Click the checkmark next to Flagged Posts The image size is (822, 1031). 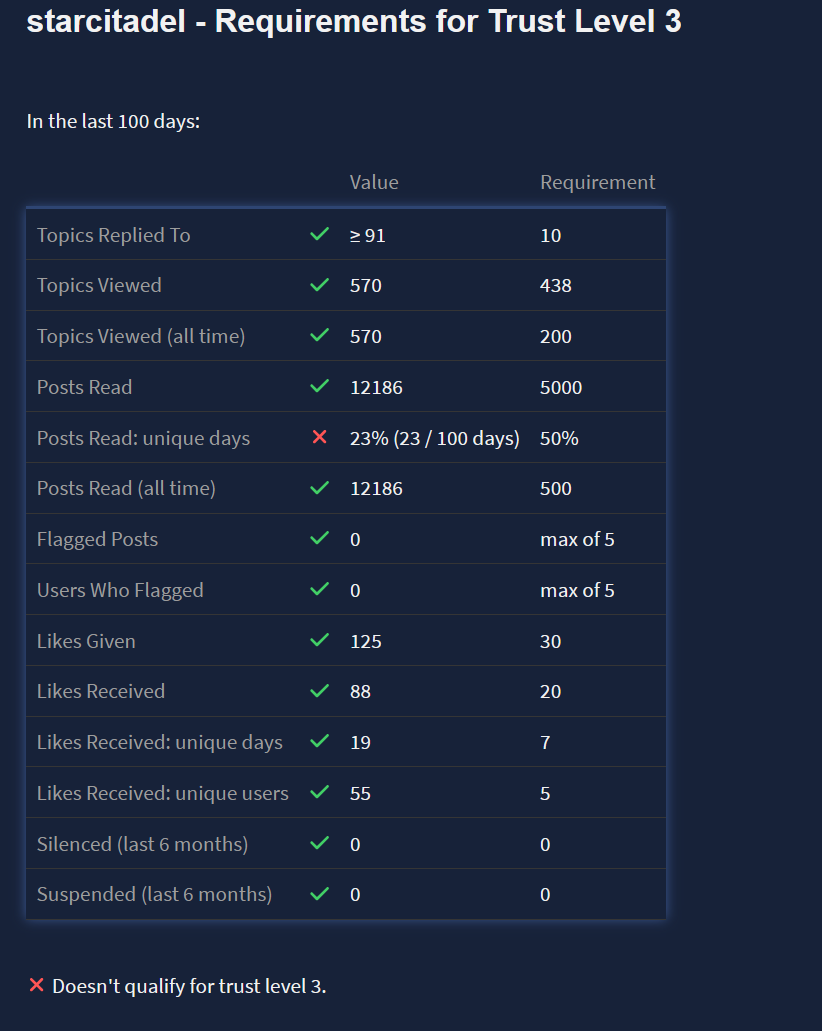pos(320,539)
